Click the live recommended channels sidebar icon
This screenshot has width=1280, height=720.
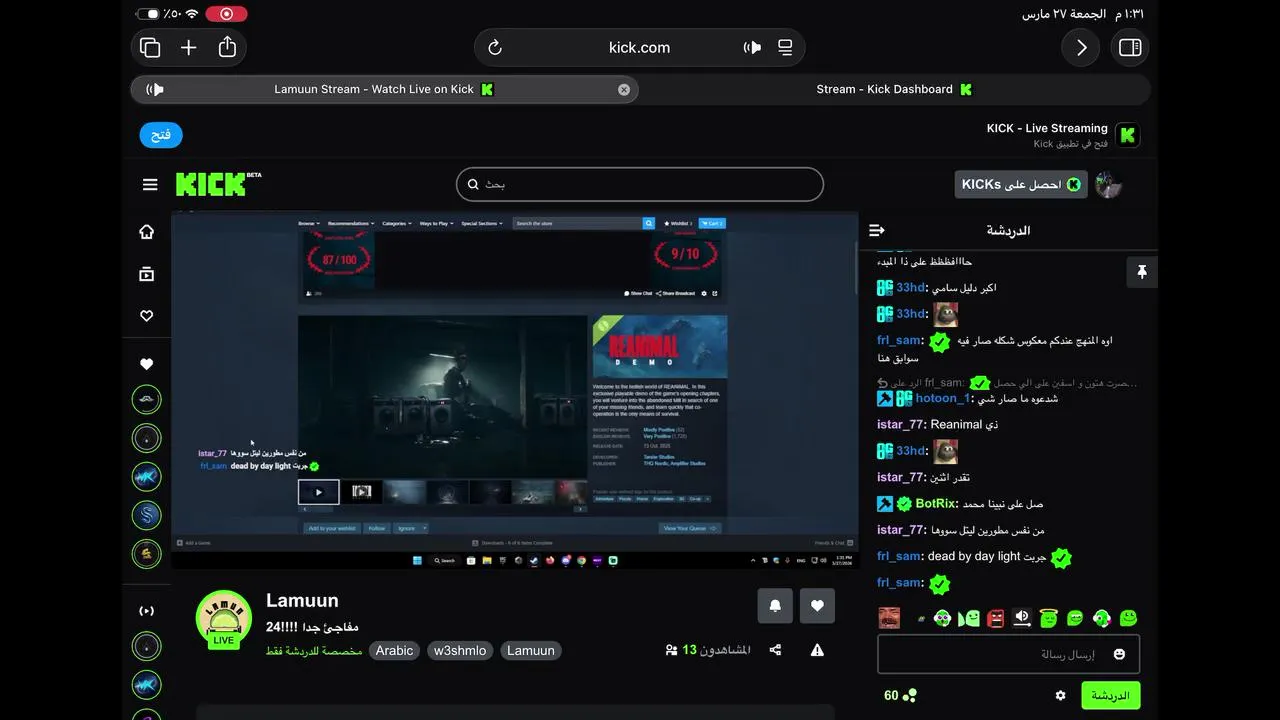coord(146,610)
